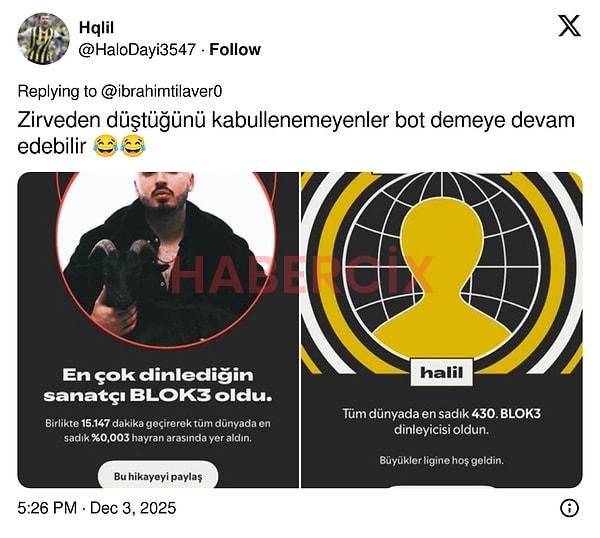
Task: Click the 'halil' name badge
Action: [442, 372]
